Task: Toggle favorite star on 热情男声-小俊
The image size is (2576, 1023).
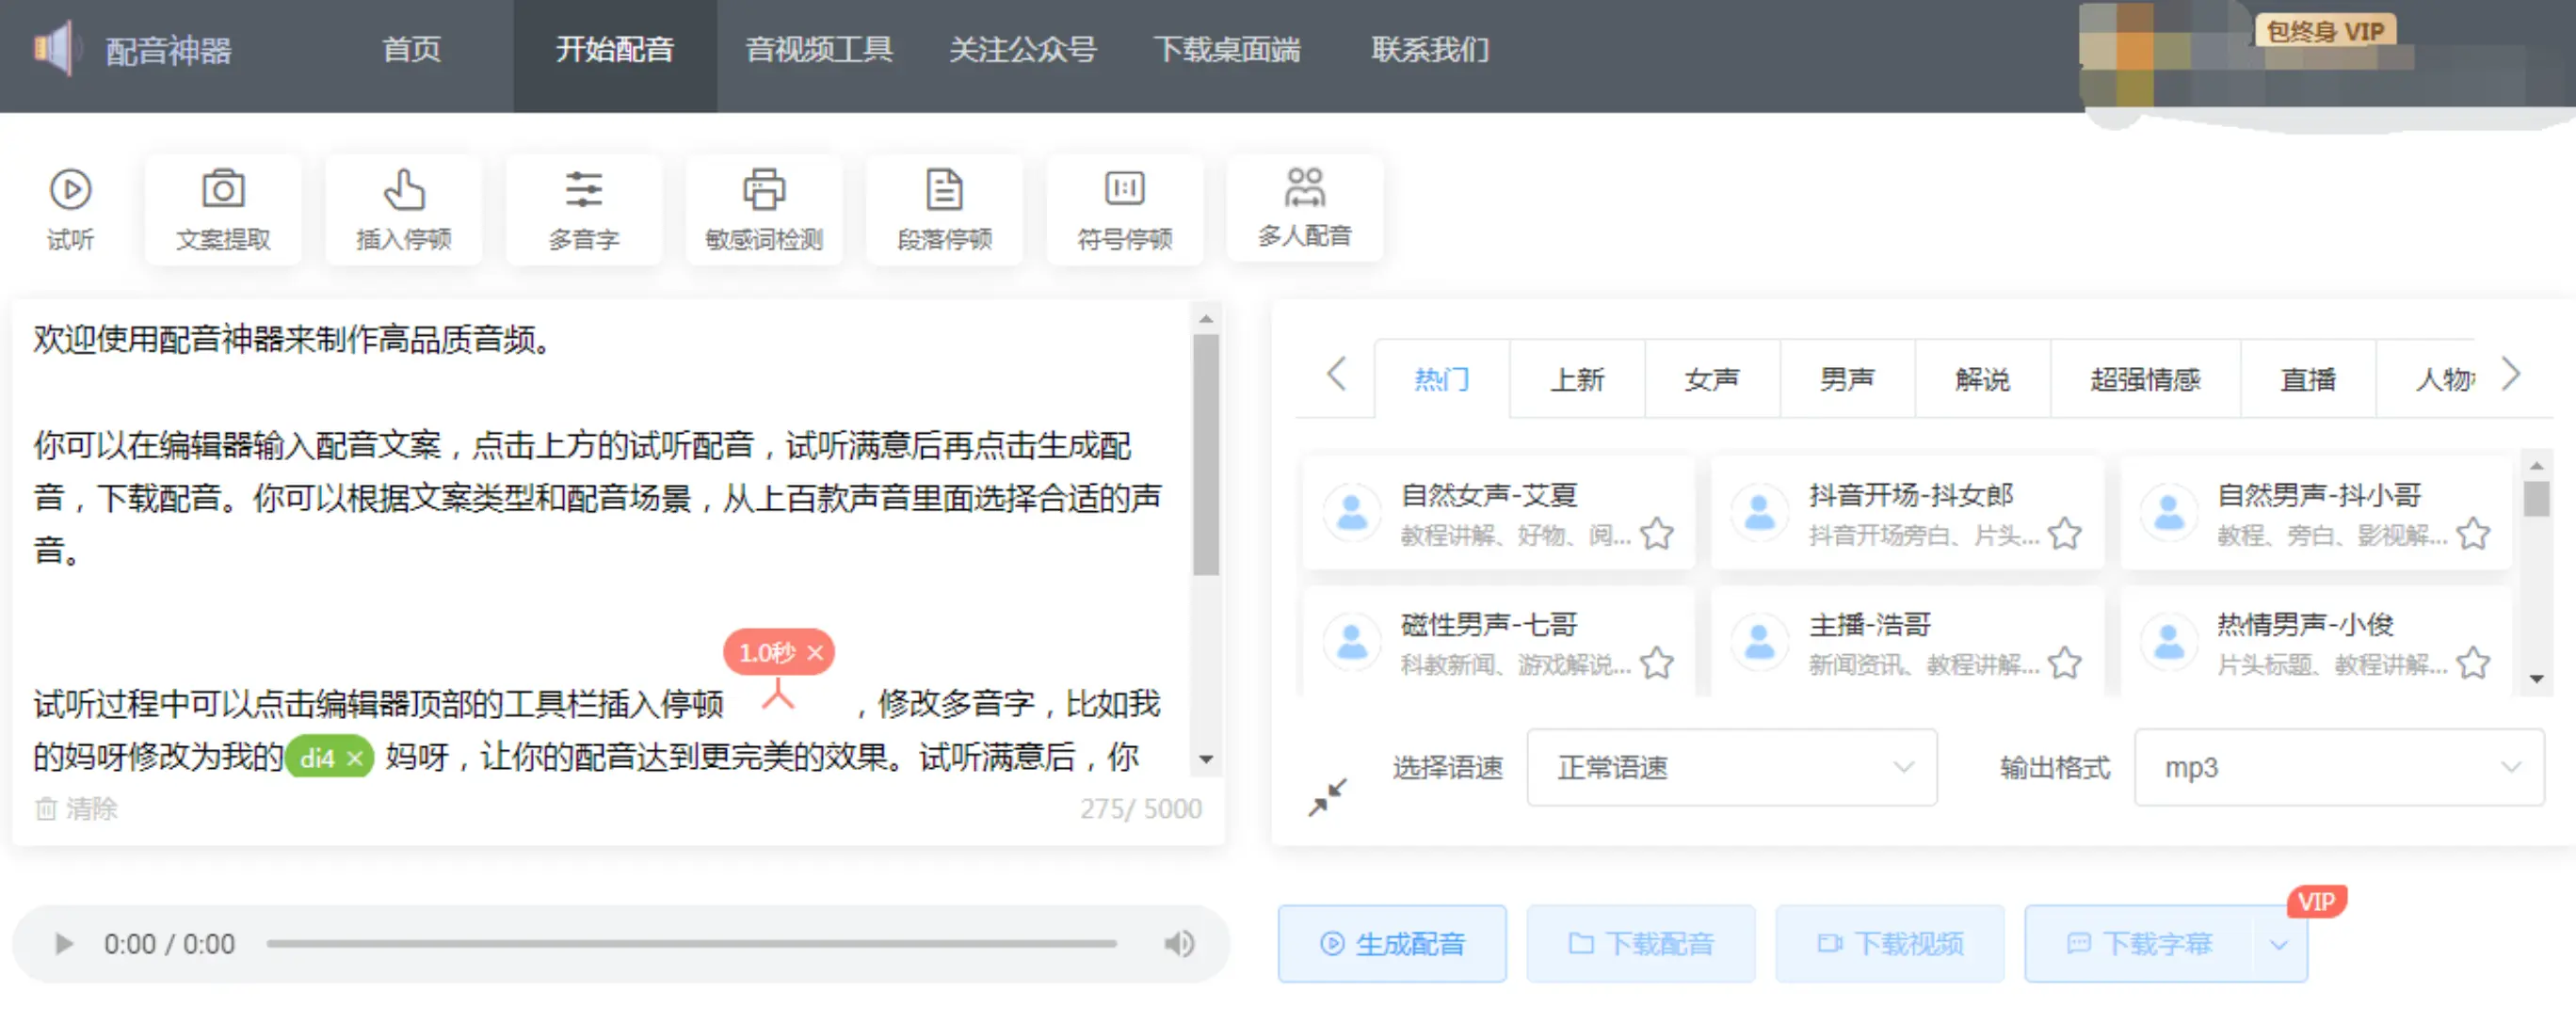Action: (x=2473, y=663)
